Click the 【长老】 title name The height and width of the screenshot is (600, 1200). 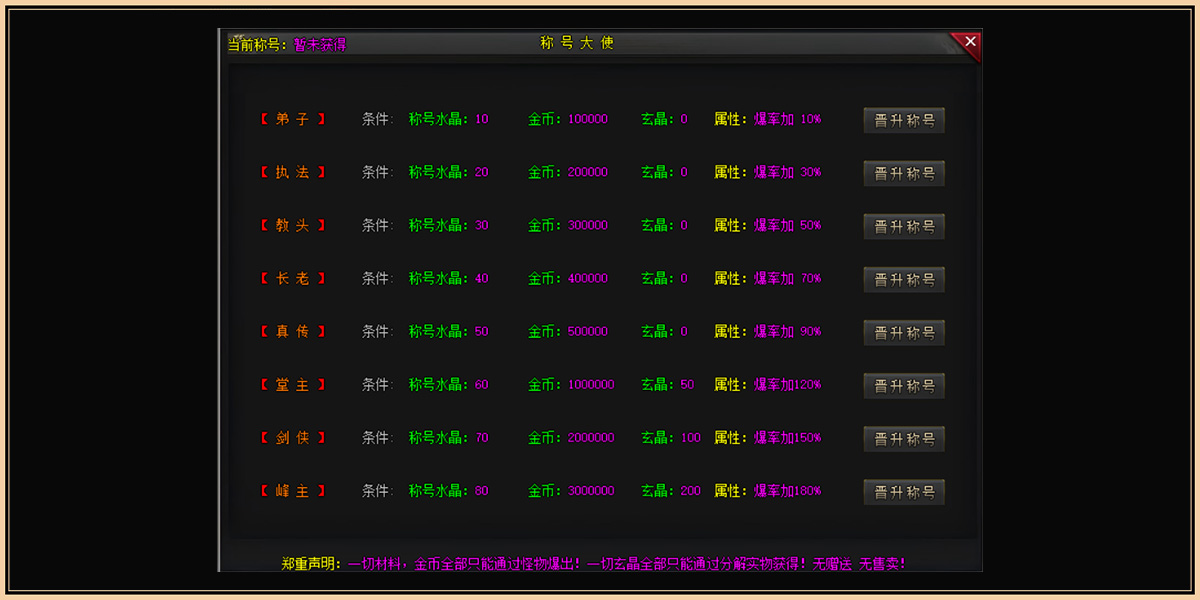coord(293,278)
